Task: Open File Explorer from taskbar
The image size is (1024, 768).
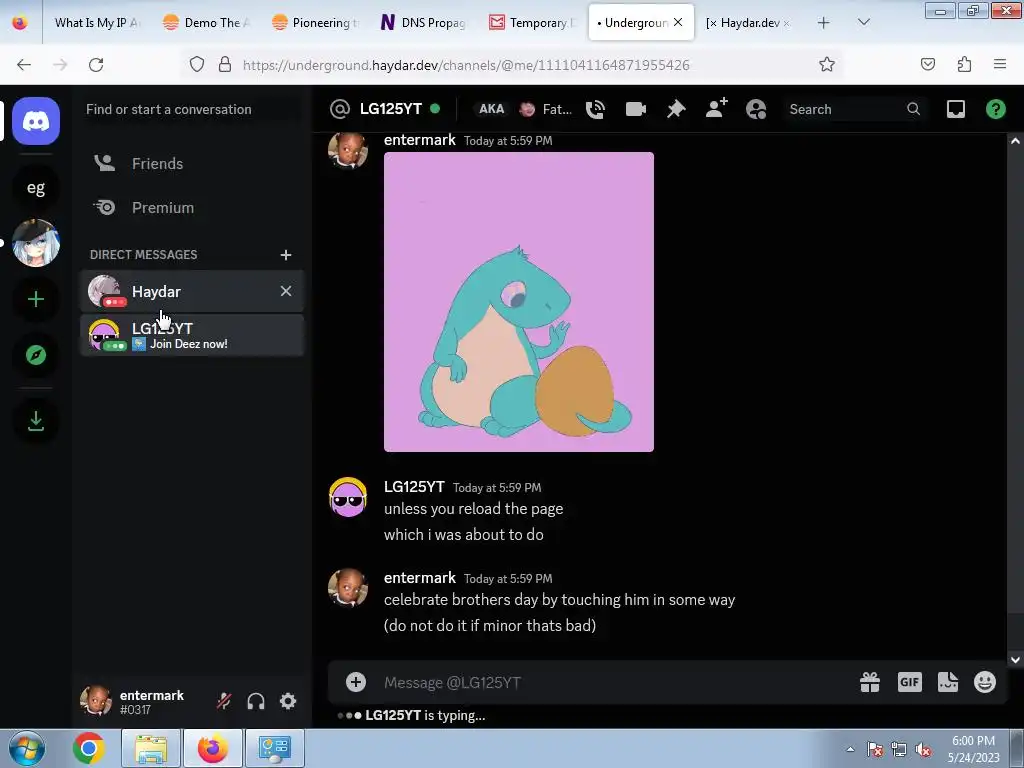Action: (151, 748)
